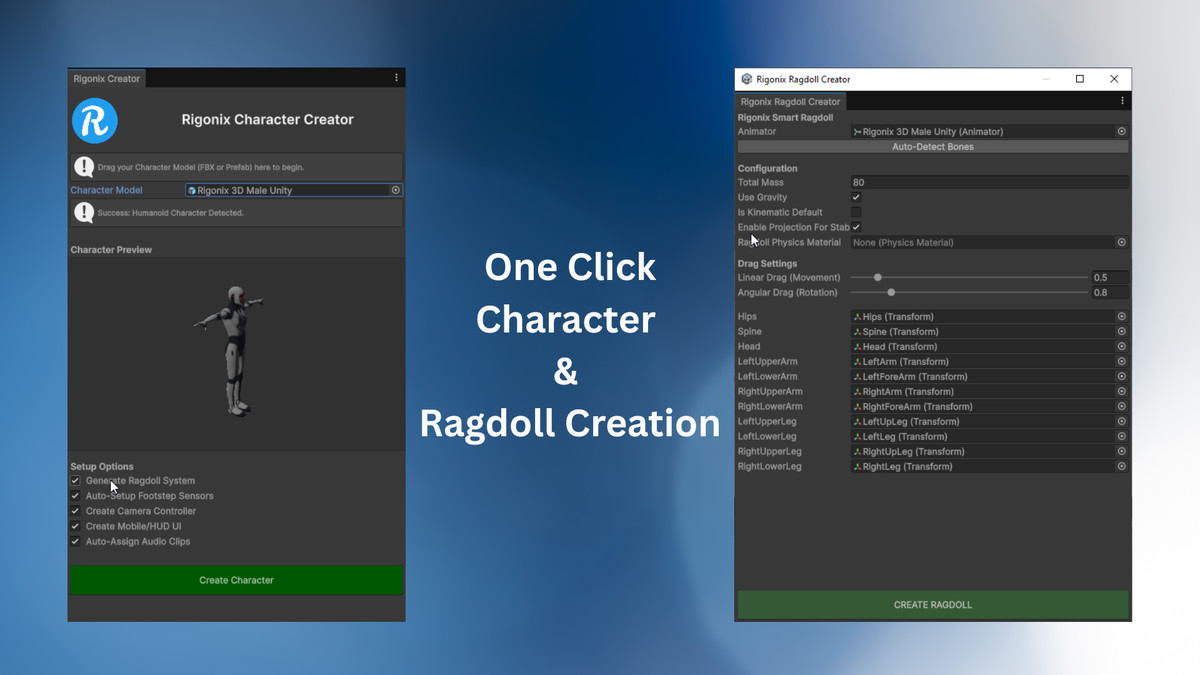This screenshot has width=1200, height=675.
Task: Disable the Use Gravity checkbox
Action: coord(856,197)
